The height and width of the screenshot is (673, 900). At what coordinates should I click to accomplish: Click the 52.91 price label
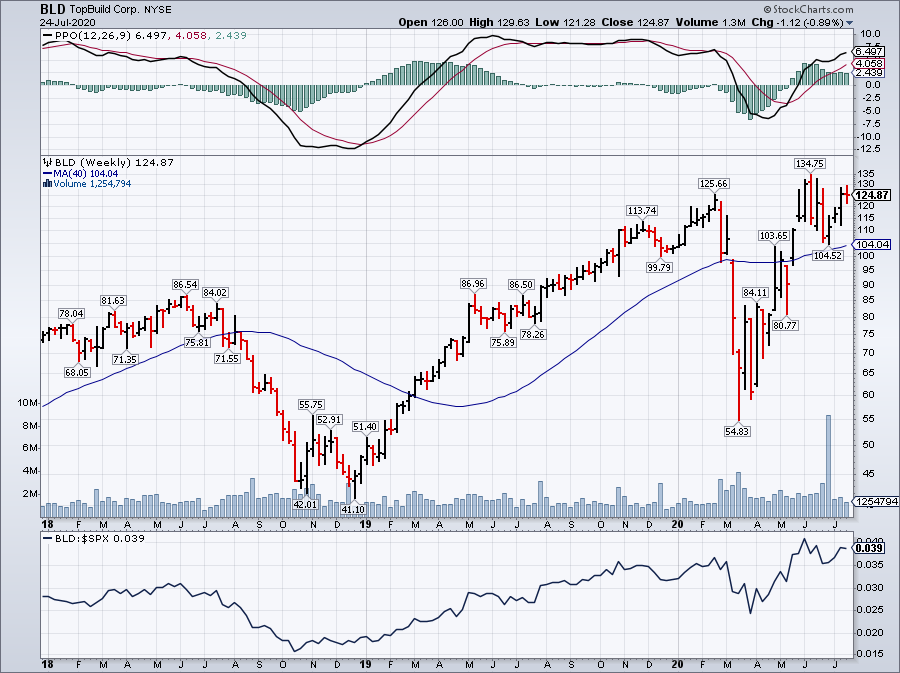click(329, 419)
